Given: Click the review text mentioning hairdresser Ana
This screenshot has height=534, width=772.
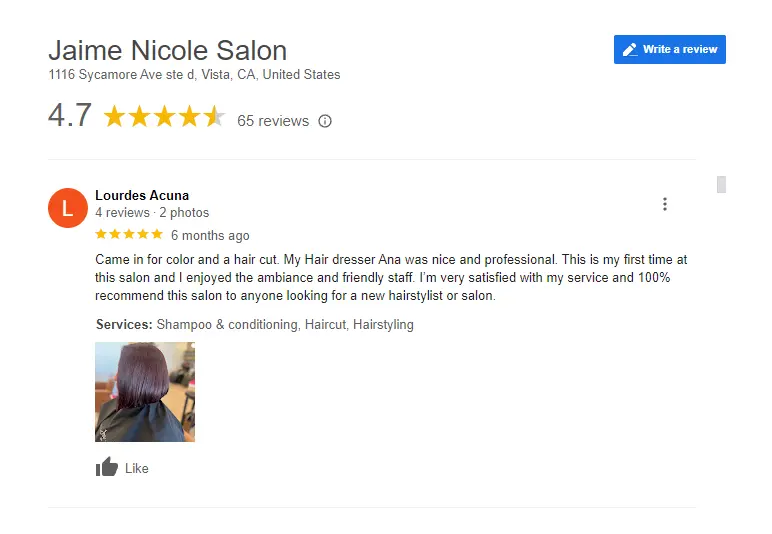Looking at the screenshot, I should tap(391, 278).
